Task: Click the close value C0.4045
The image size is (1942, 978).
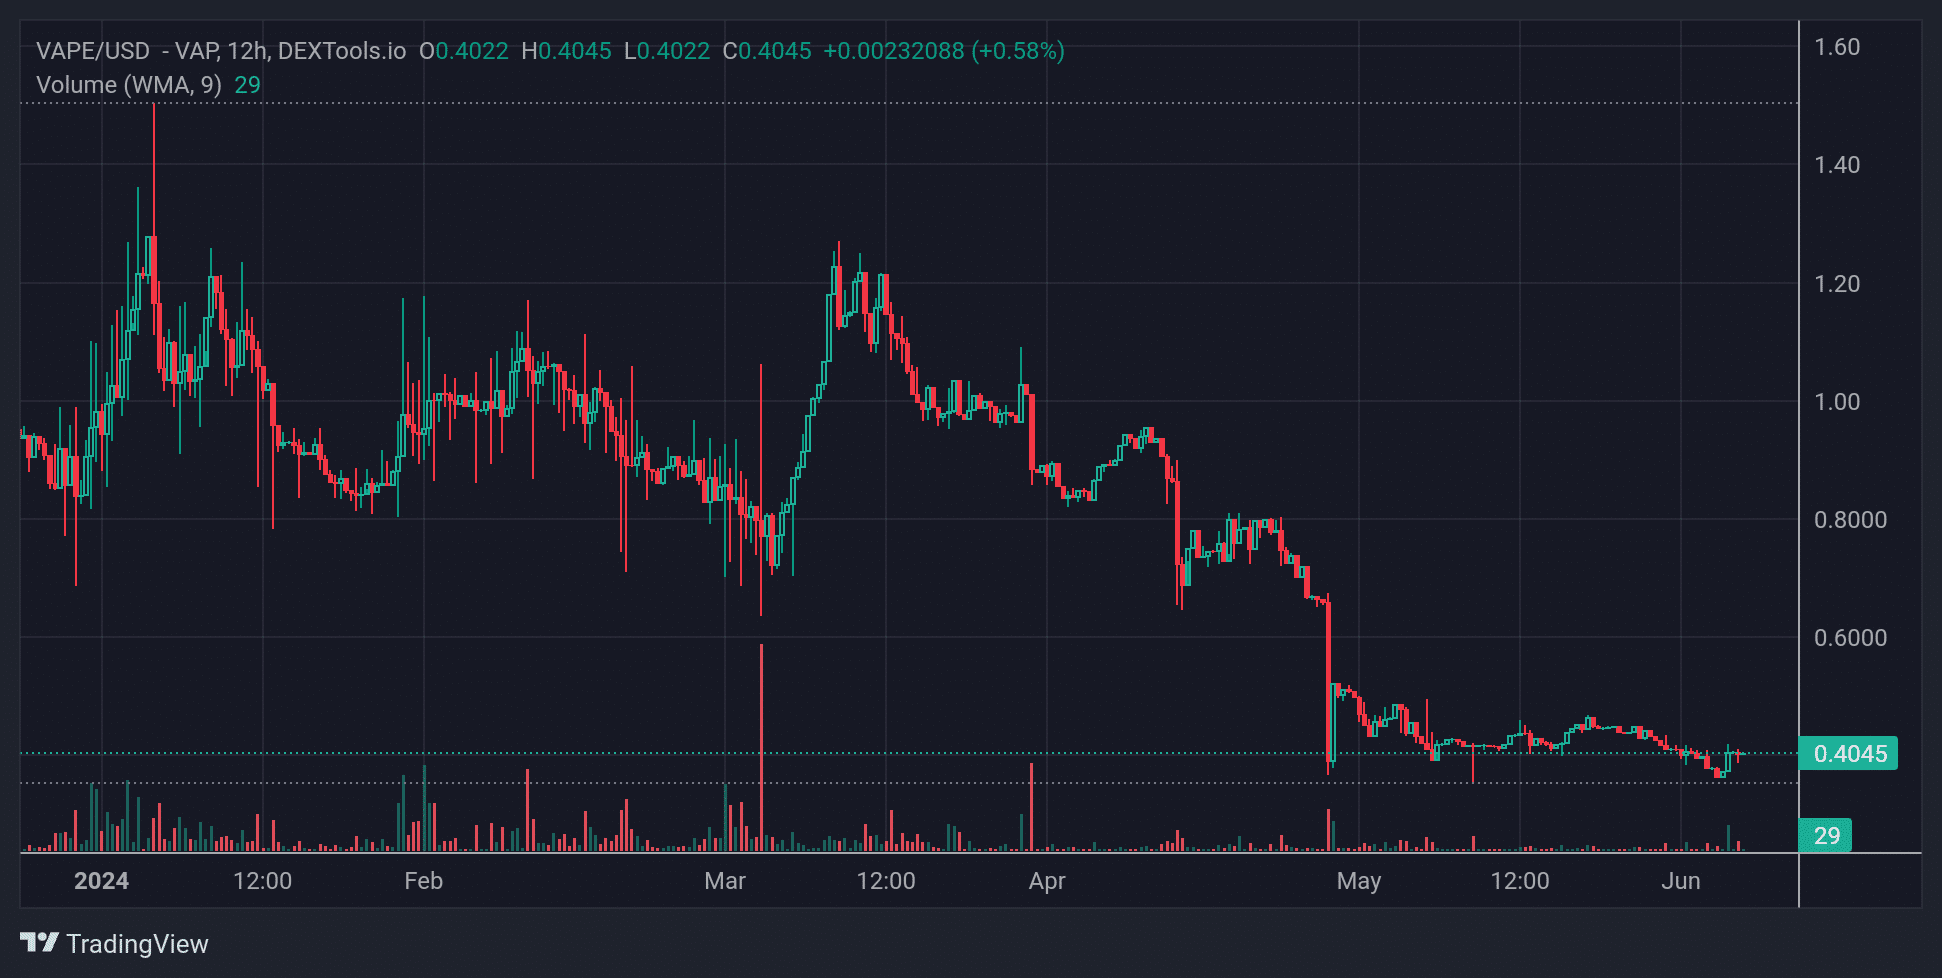Action: pos(767,51)
